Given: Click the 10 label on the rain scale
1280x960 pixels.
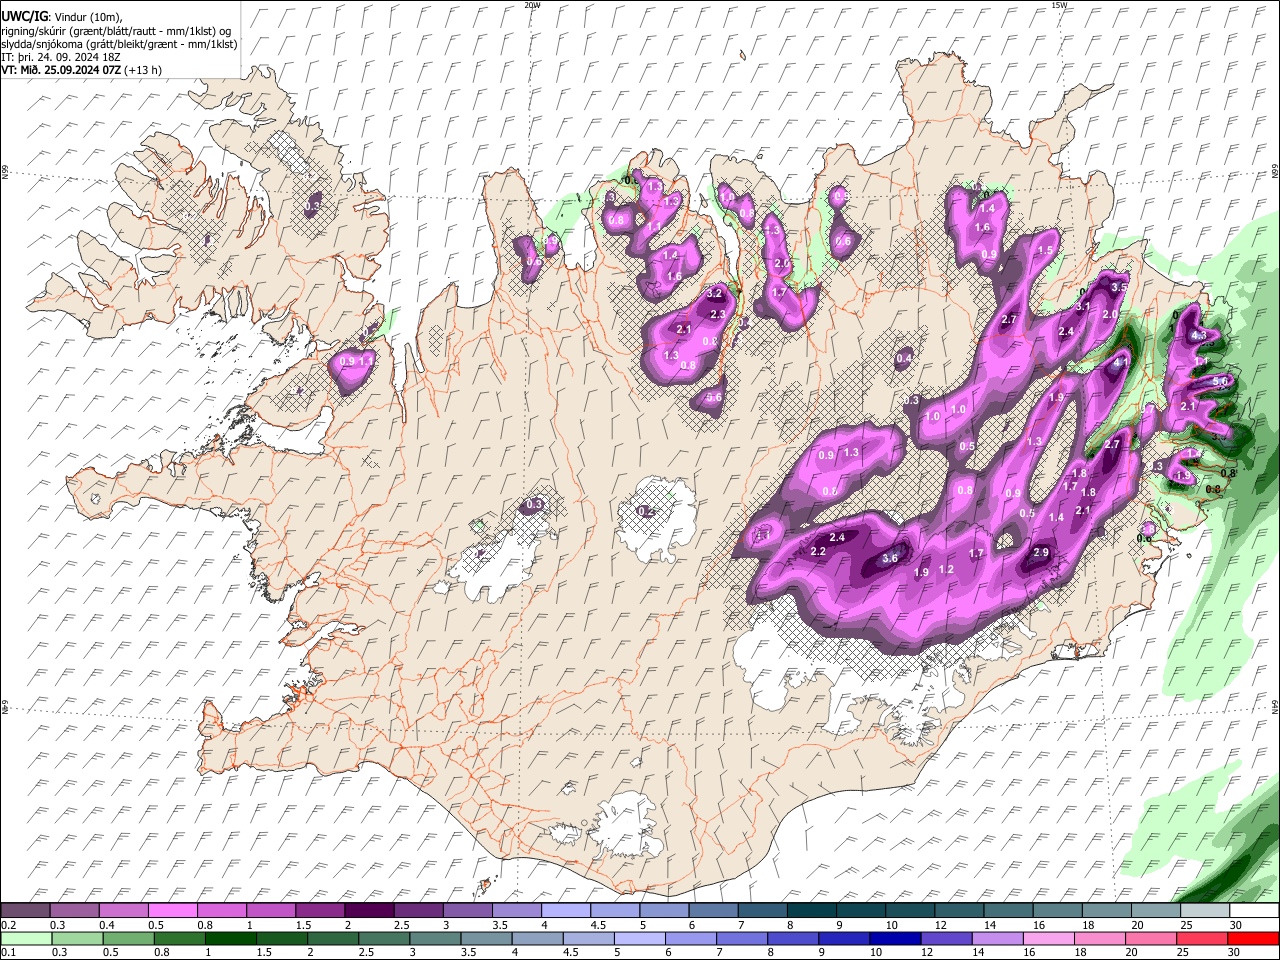Looking at the screenshot, I should (x=875, y=952).
